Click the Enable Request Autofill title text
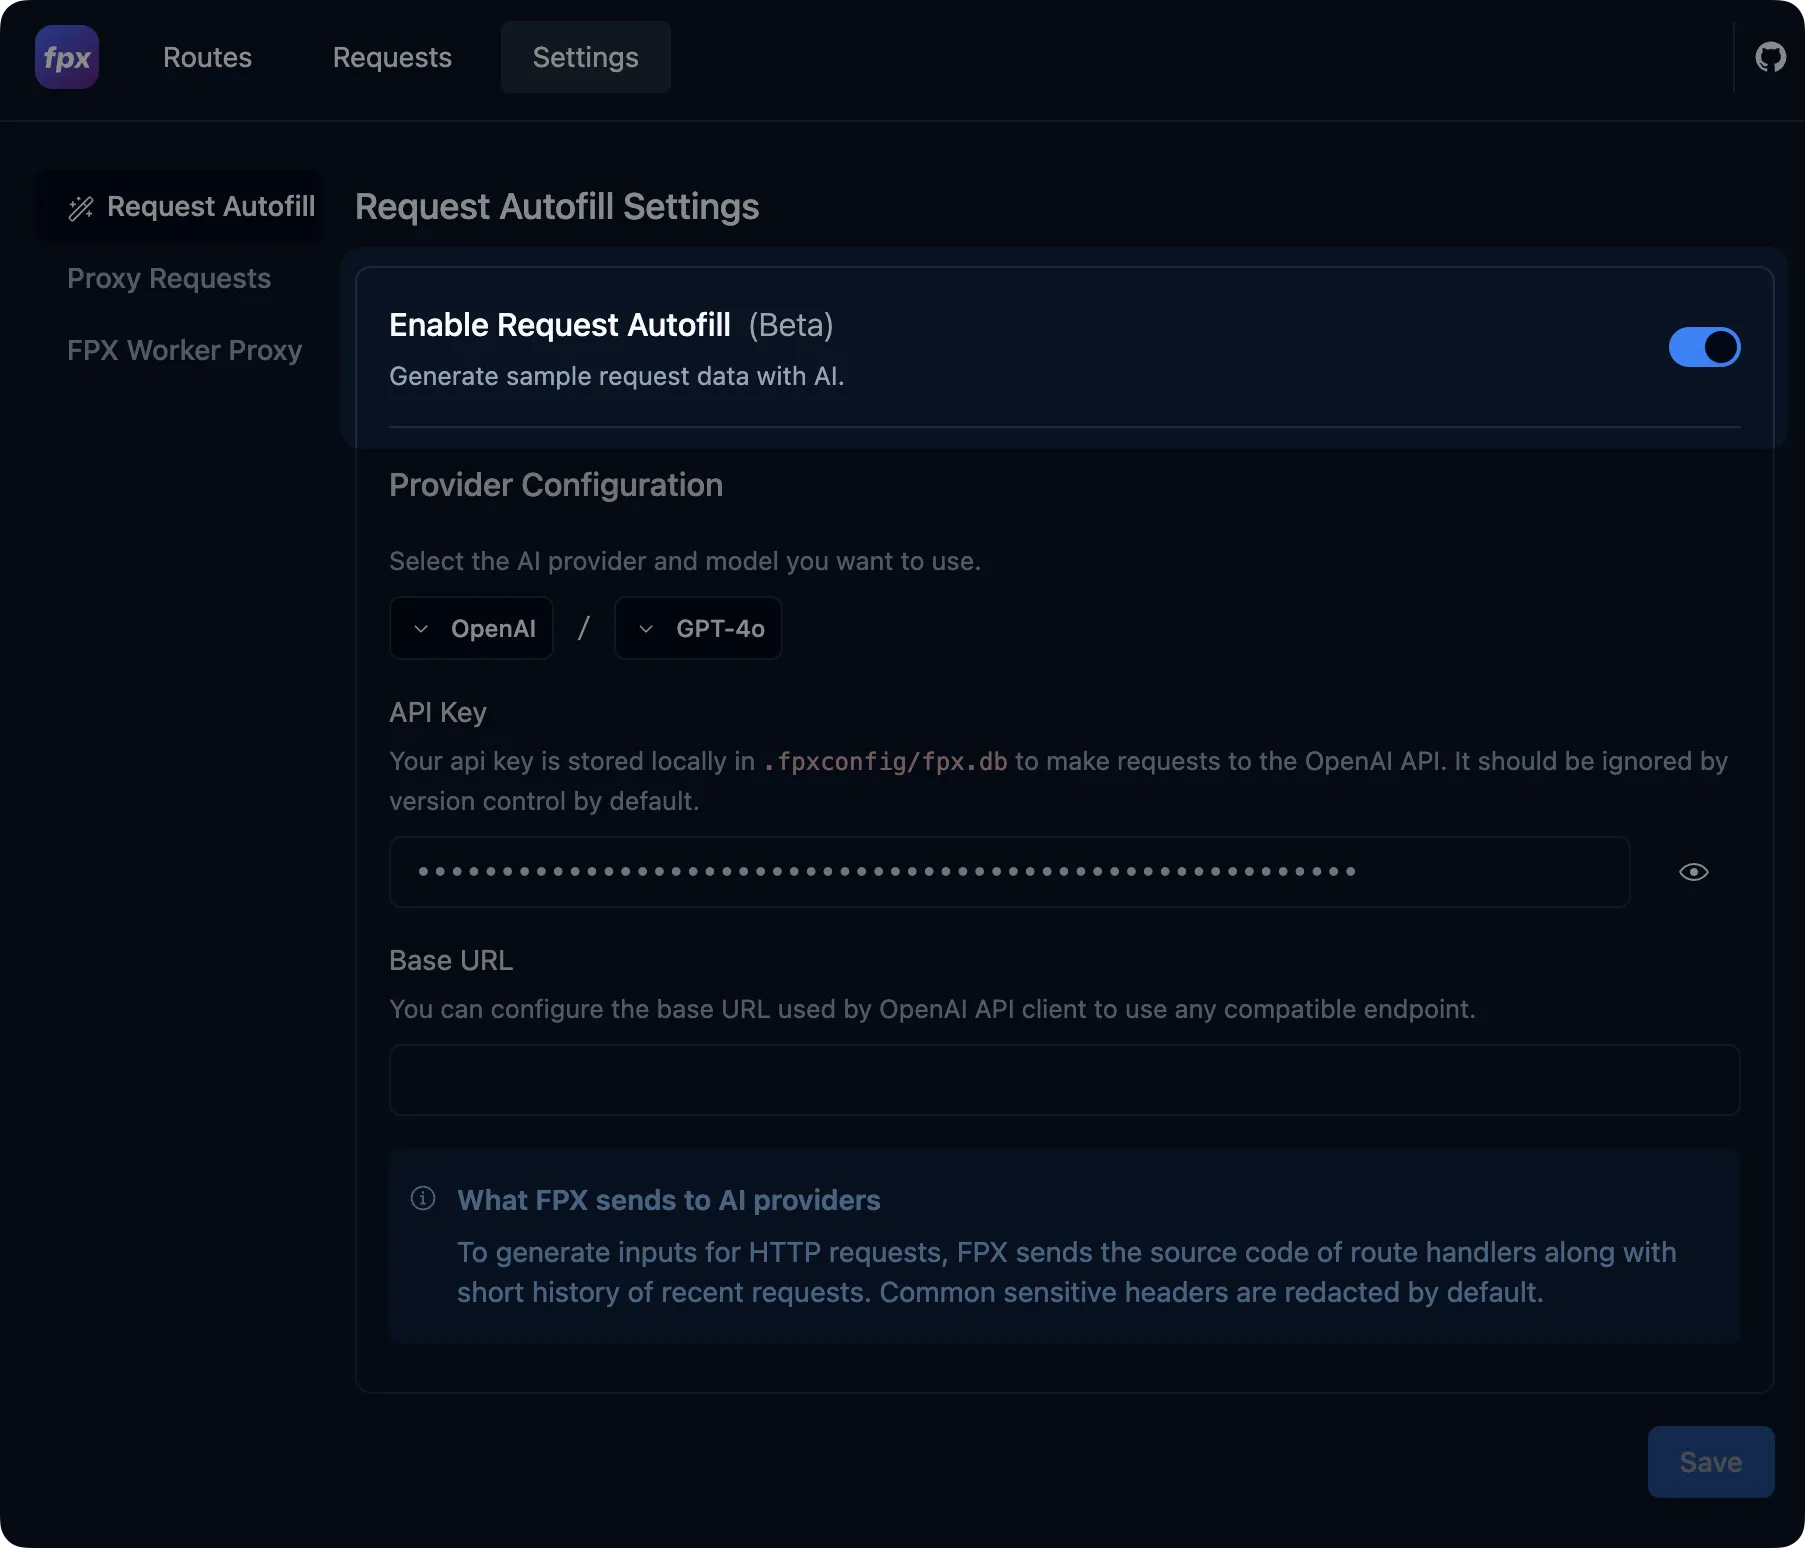1805x1548 pixels. coord(560,325)
